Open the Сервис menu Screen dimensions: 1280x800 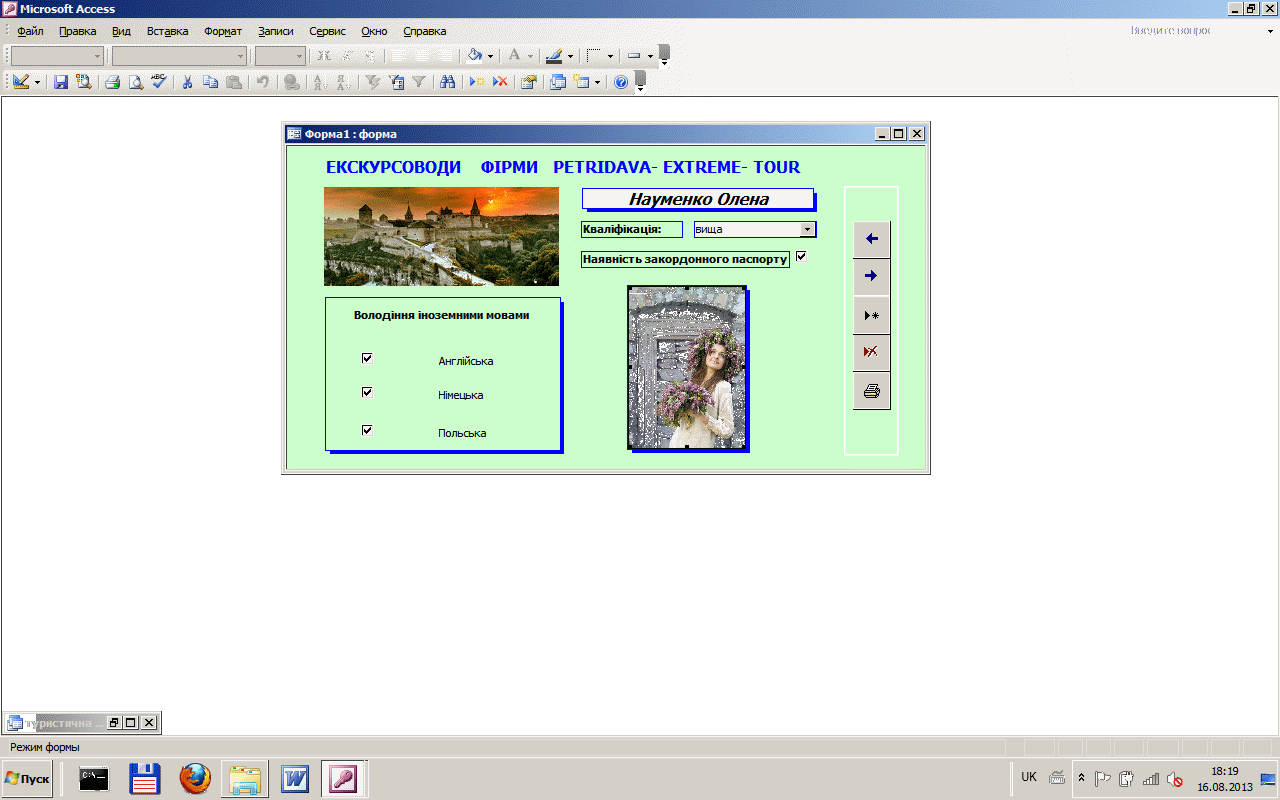tap(328, 31)
